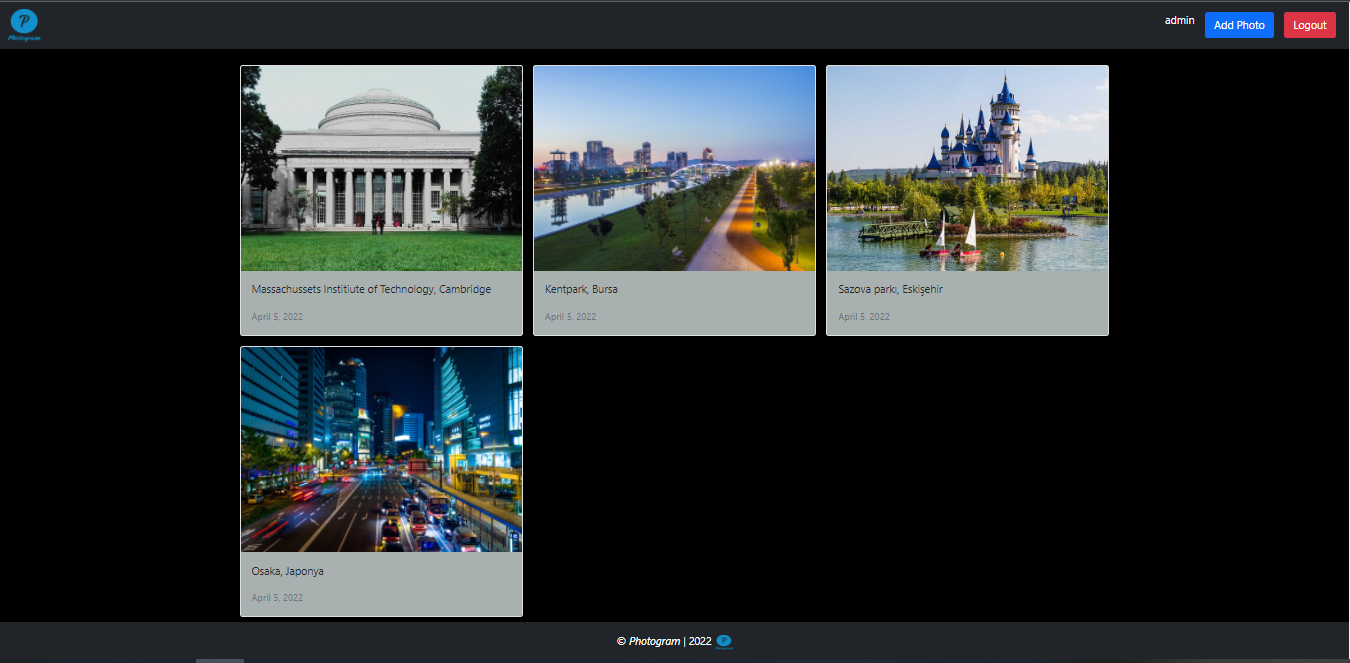Open the Kentpark, Bursa photo link

pos(581,289)
